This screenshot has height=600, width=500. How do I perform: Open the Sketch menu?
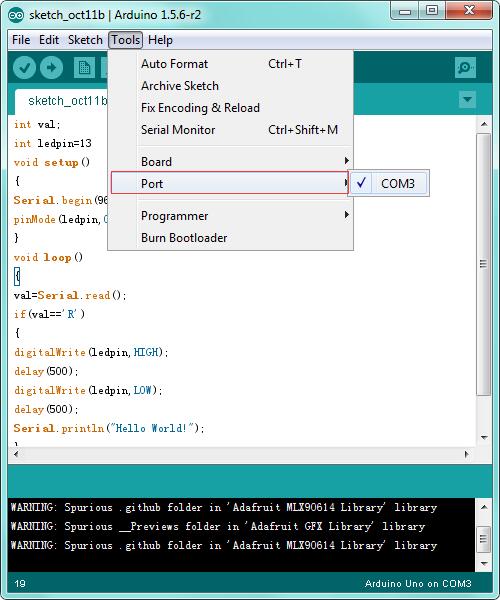coord(85,40)
